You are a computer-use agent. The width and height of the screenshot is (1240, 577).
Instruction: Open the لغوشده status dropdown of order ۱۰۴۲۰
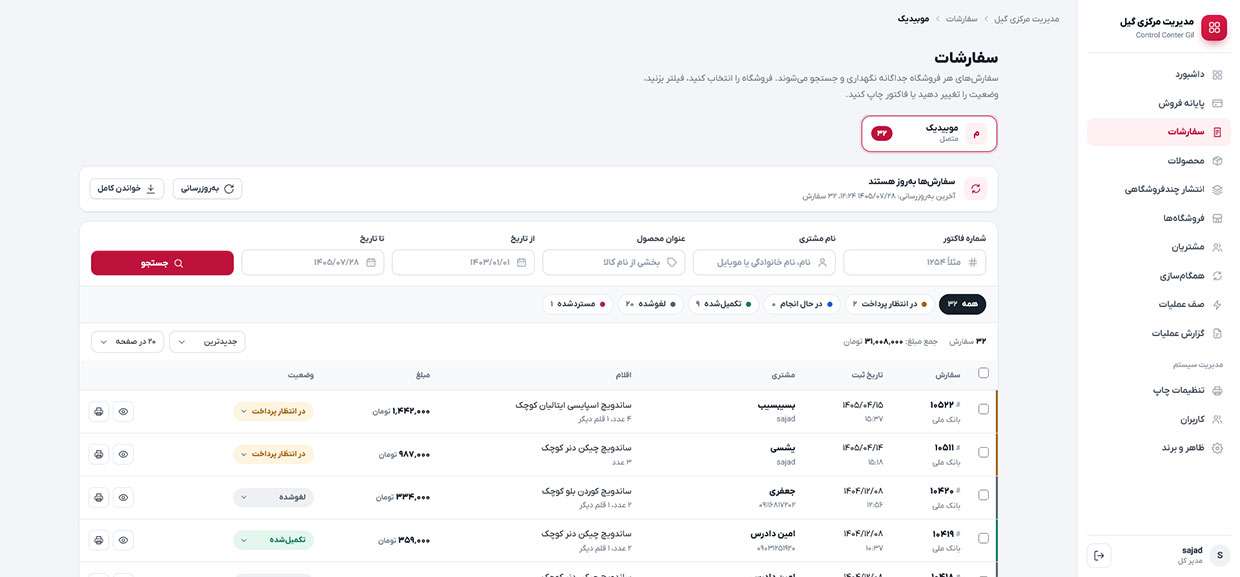[273, 497]
